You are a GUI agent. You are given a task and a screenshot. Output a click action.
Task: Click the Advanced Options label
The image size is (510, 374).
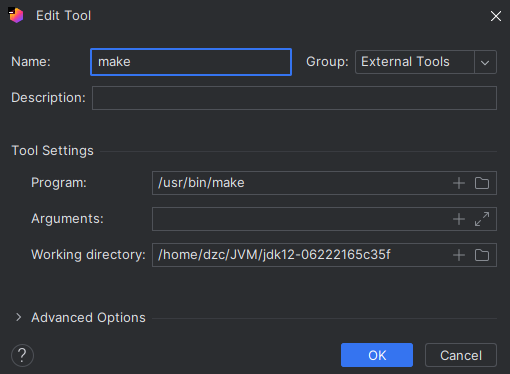pyautogui.click(x=88, y=318)
